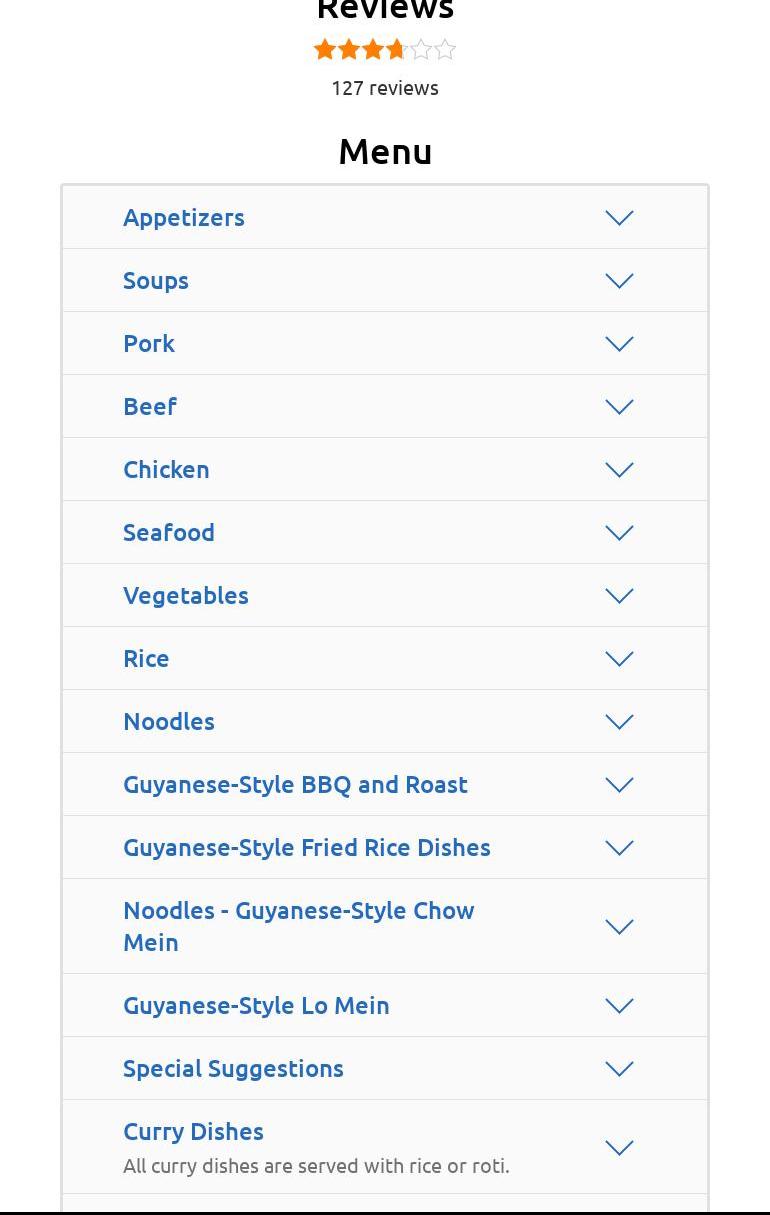Click the Chicken row arrow icon
The image size is (770, 1215).
click(x=619, y=470)
